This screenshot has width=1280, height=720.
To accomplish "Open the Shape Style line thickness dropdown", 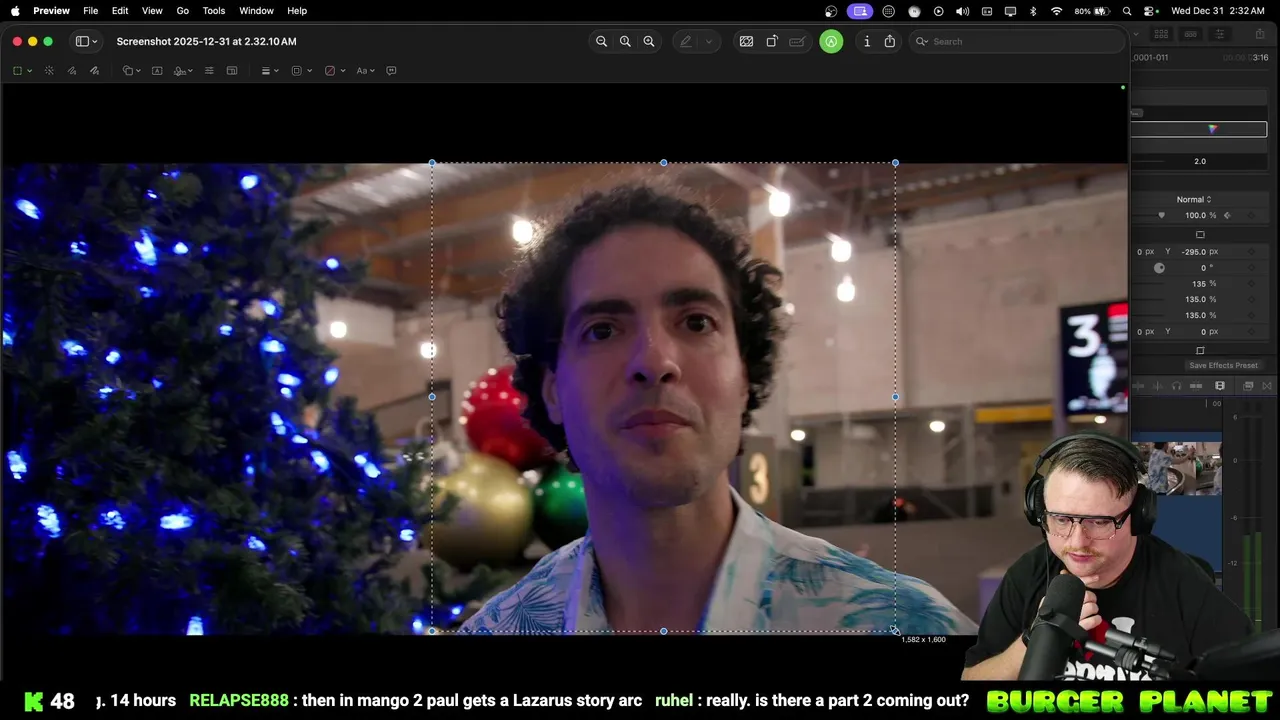I will (x=269, y=71).
